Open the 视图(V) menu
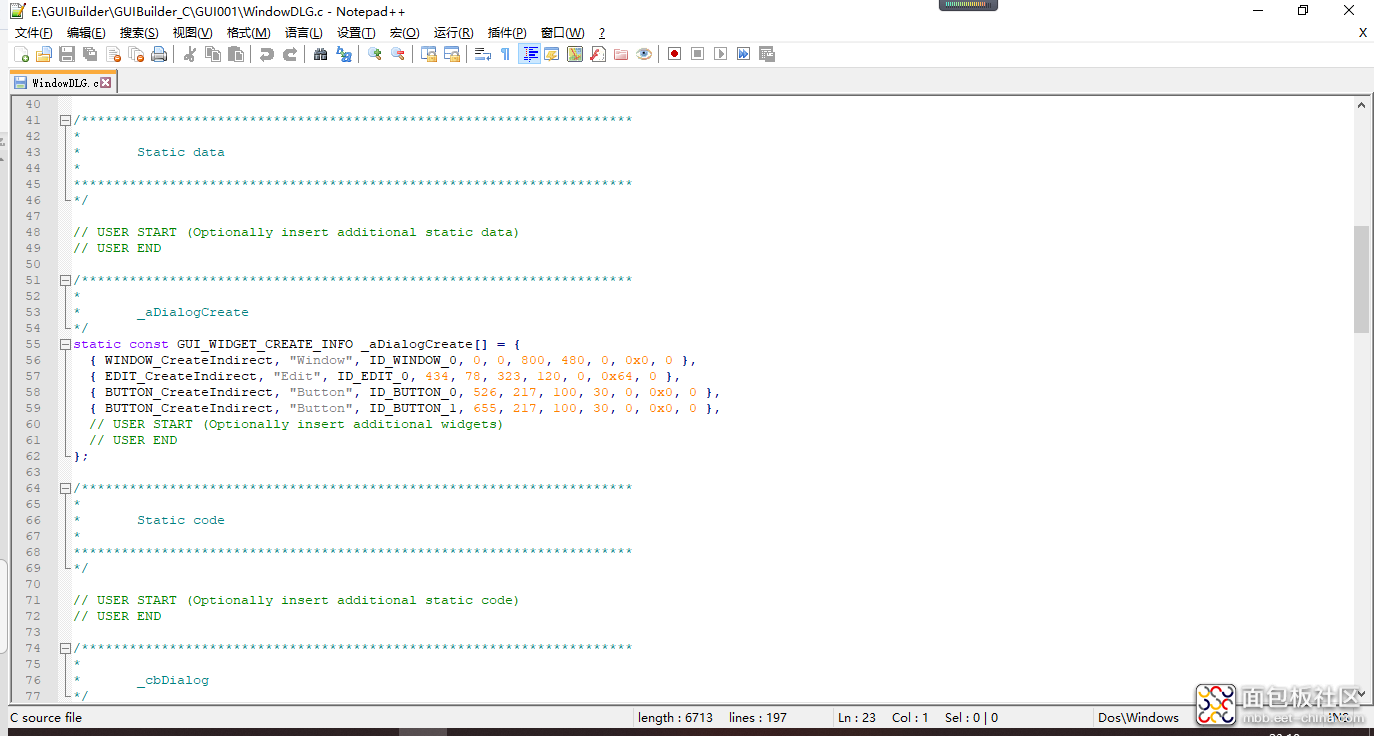This screenshot has height=736, width=1374. [192, 33]
